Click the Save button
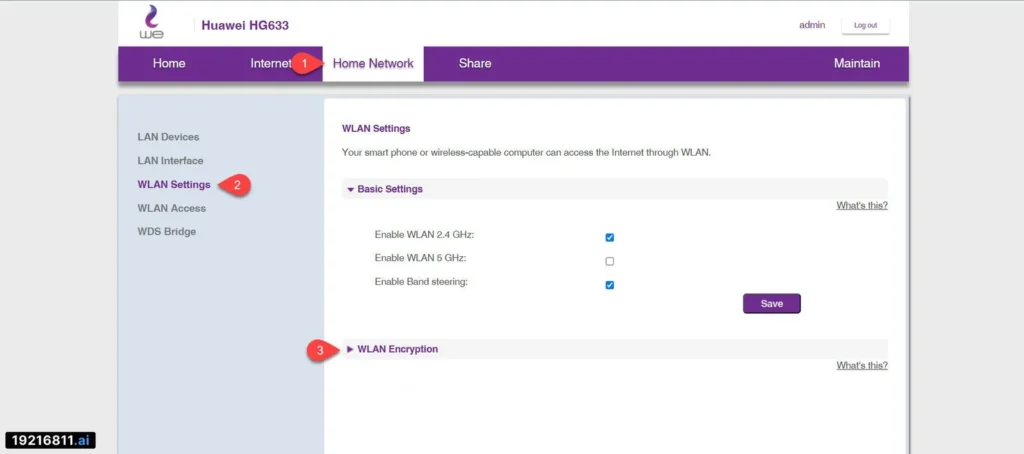Image resolution: width=1024 pixels, height=454 pixels. (x=772, y=304)
